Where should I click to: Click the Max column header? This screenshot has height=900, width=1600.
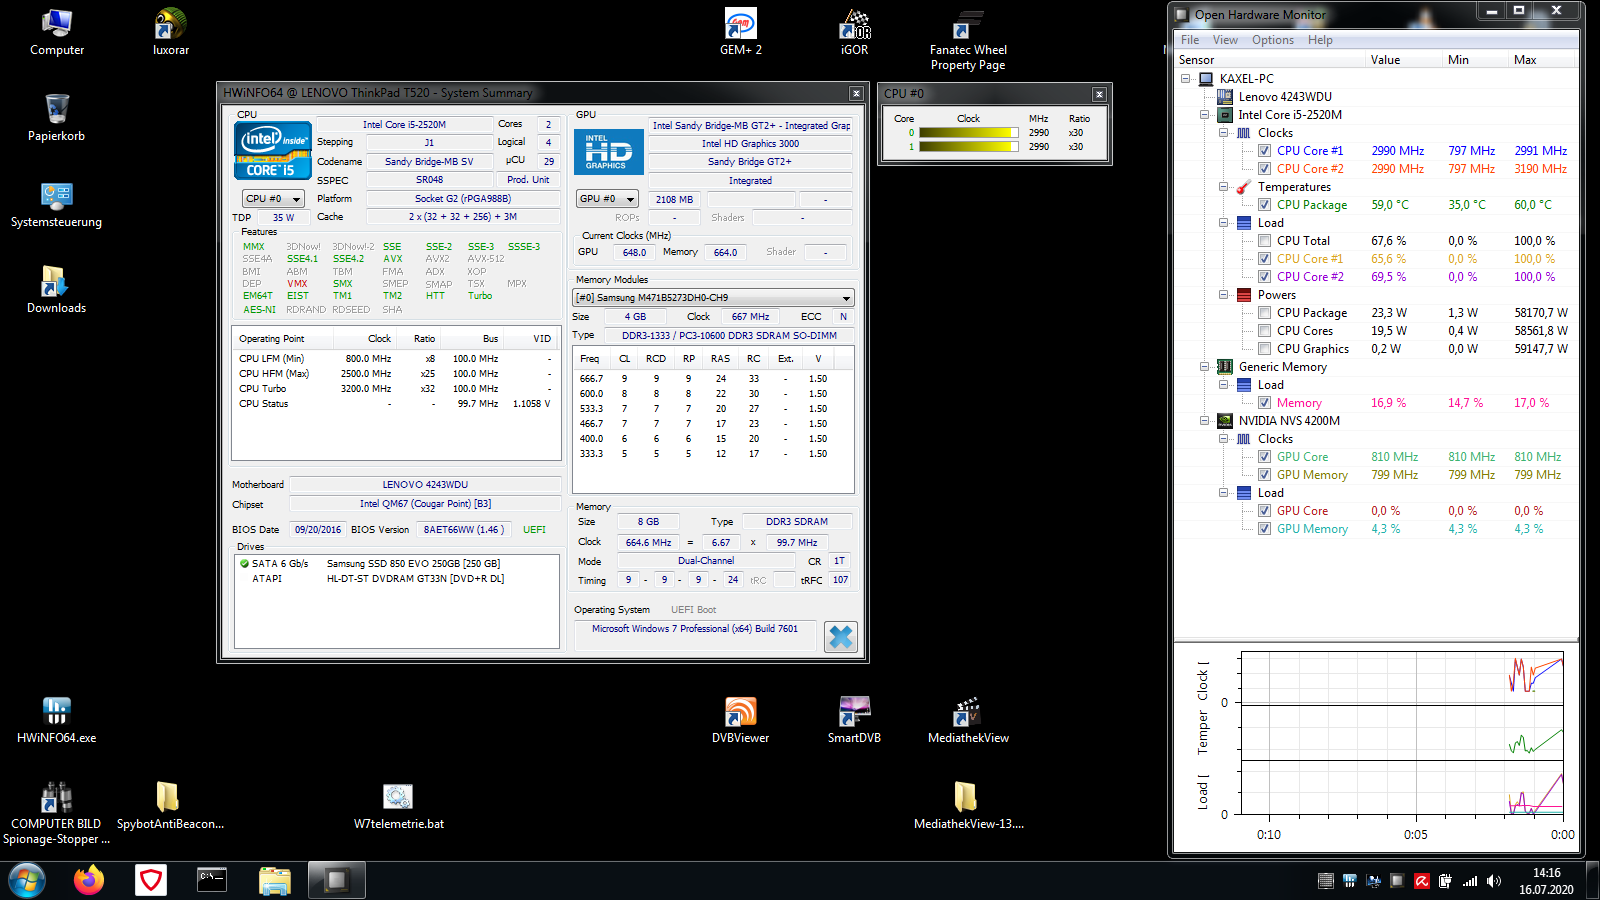pyautogui.click(x=1543, y=60)
